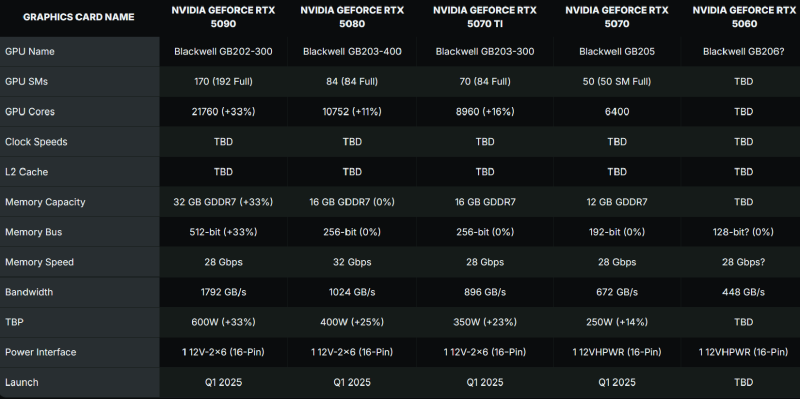
Task: Select the 32 Gbps memory speed cell
Action: 352,262
